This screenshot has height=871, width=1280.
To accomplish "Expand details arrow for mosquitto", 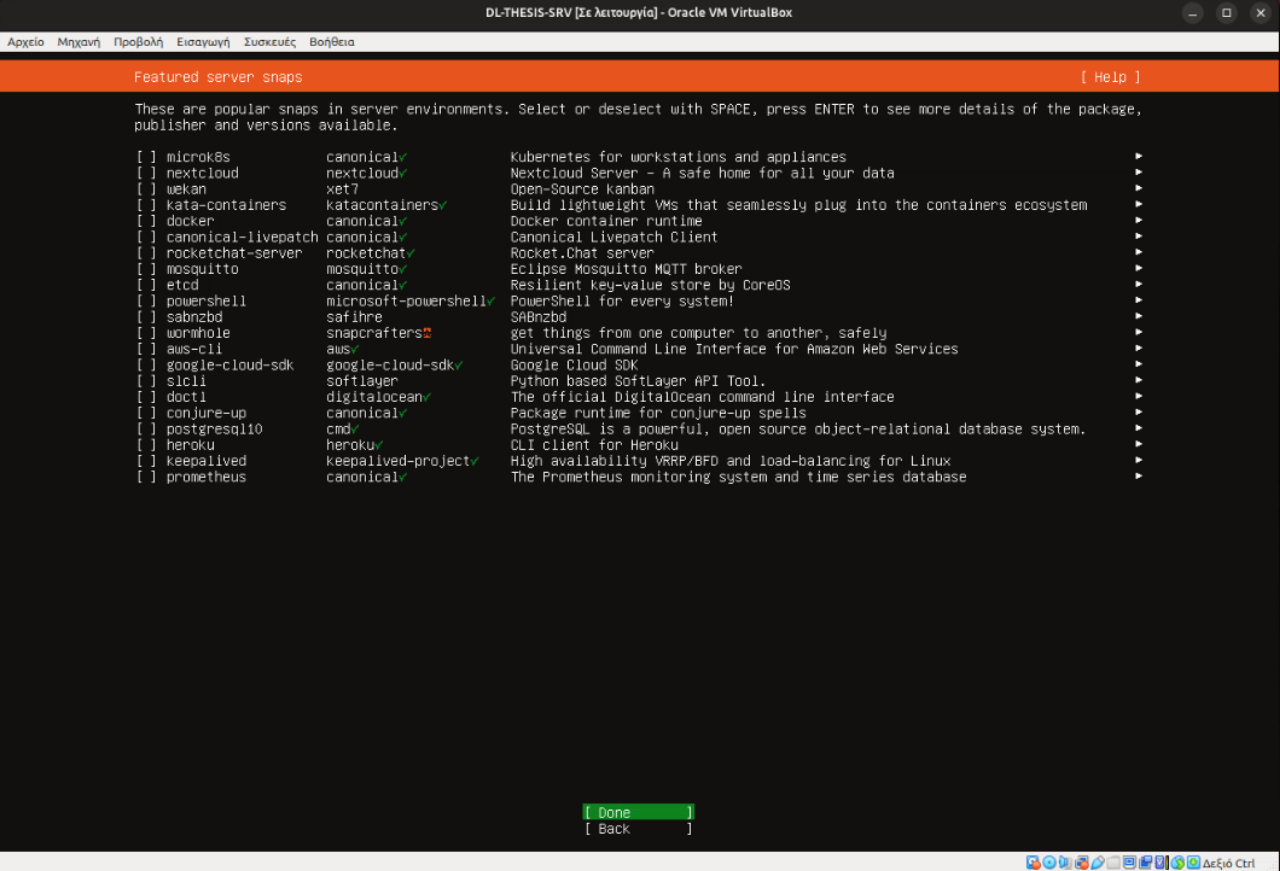I will [x=1138, y=268].
